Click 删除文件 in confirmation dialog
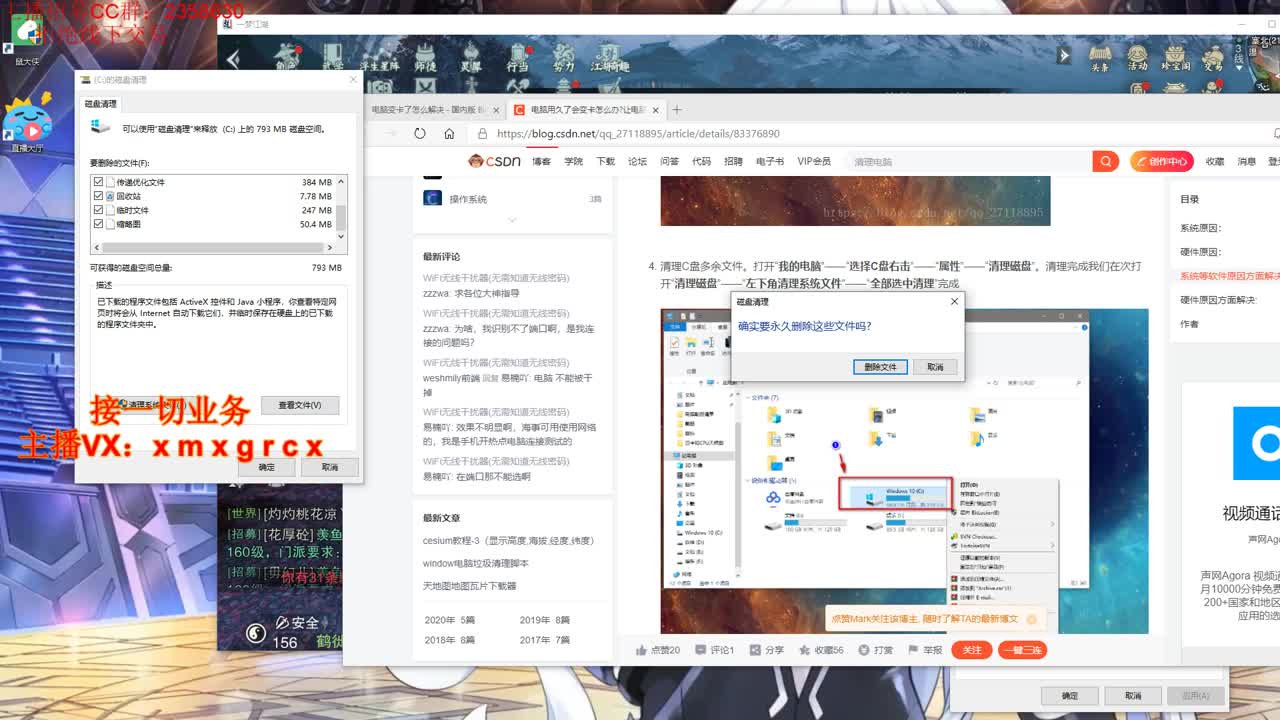Viewport: 1280px width, 720px height. pos(880,367)
